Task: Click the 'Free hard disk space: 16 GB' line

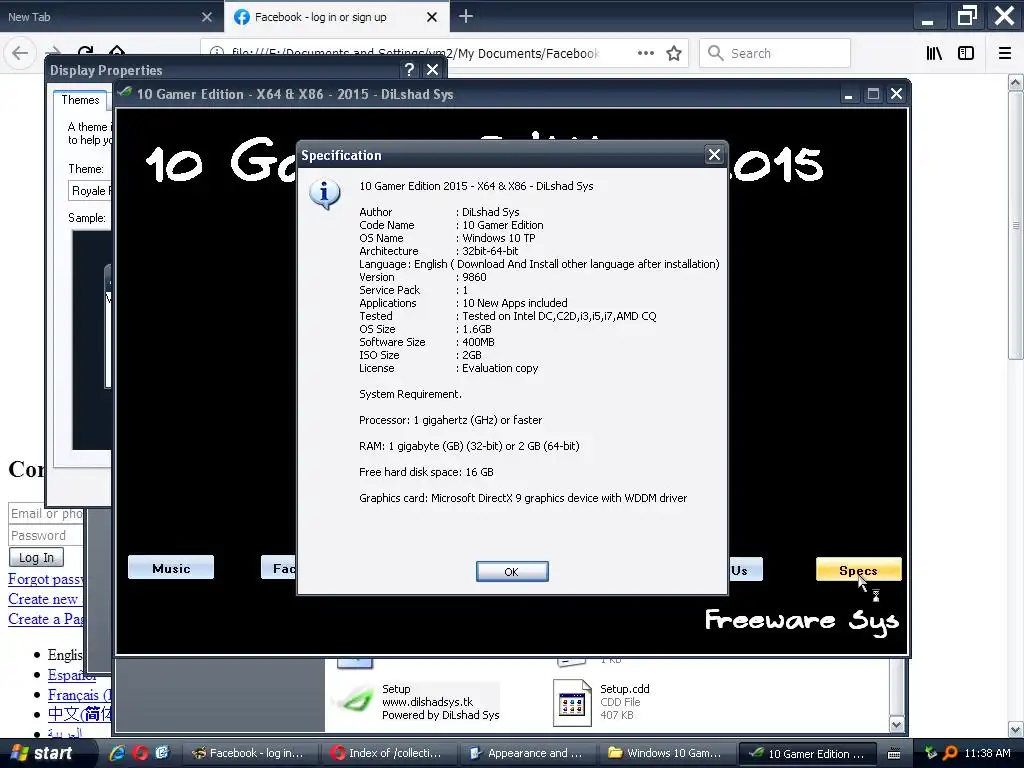Action: [x=426, y=472]
